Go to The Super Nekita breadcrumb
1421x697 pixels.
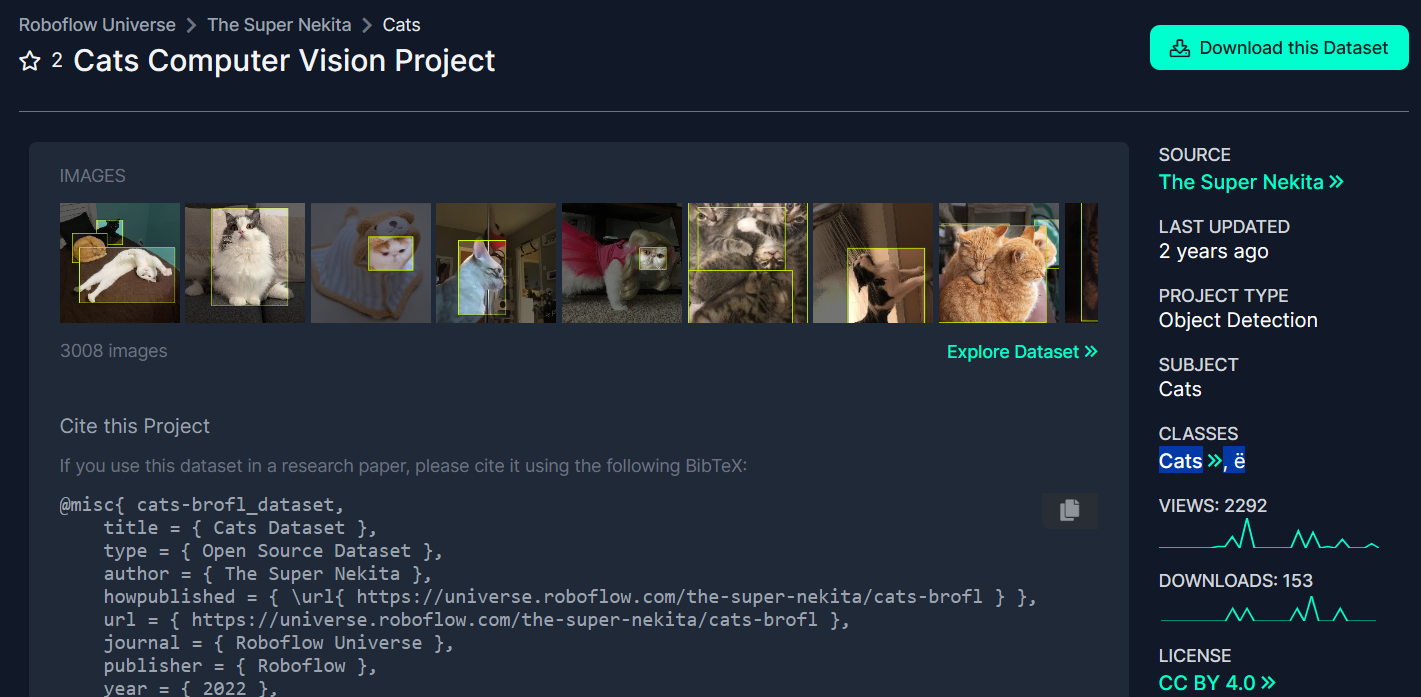(279, 25)
